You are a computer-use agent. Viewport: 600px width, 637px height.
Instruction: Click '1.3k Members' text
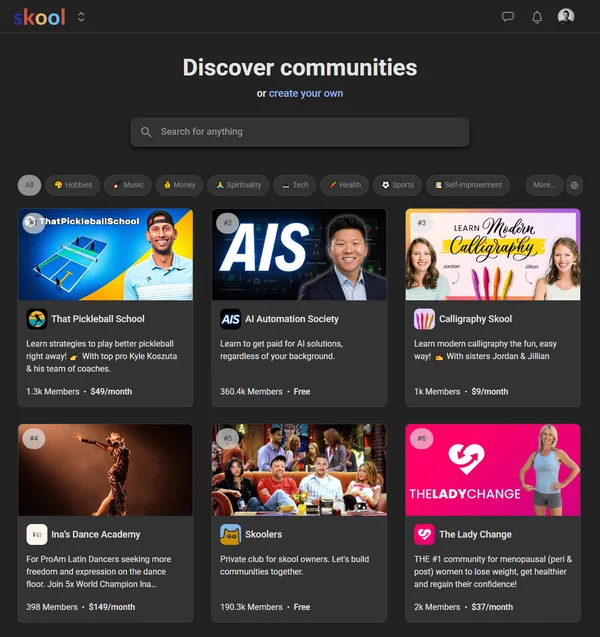pyautogui.click(x=53, y=392)
